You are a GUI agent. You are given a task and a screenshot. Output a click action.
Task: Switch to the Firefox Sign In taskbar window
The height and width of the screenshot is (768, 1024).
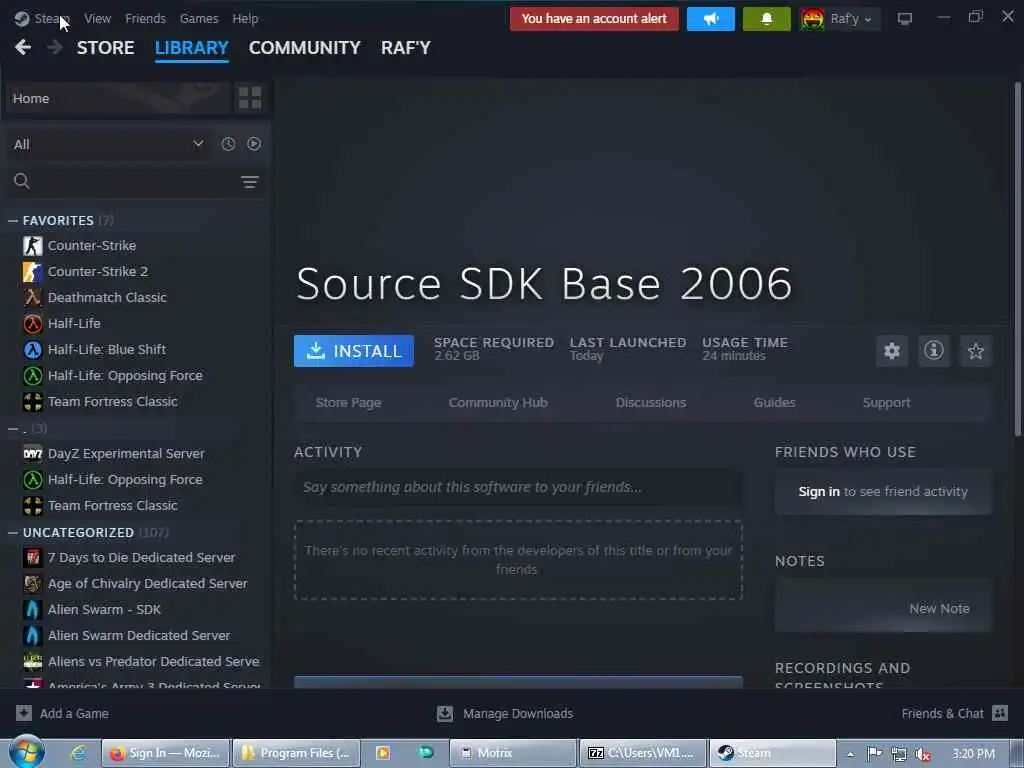click(x=166, y=753)
